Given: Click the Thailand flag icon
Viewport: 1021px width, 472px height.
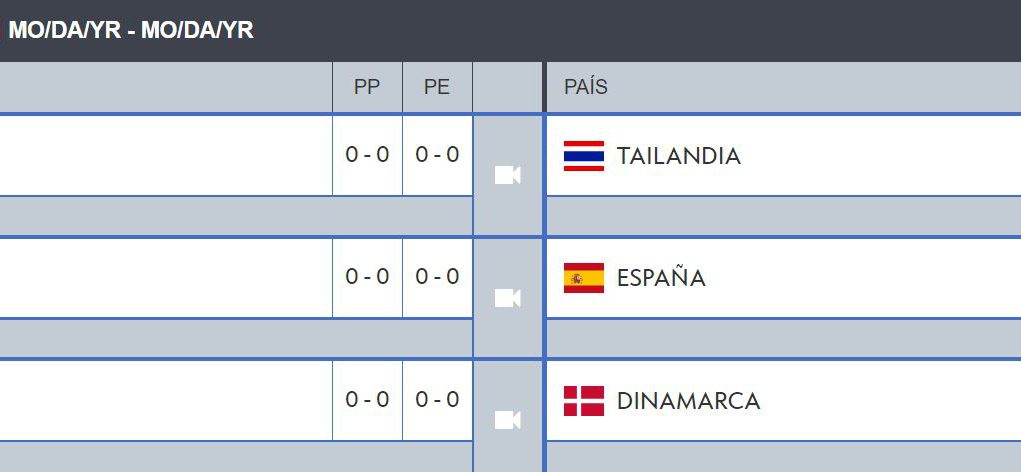Looking at the screenshot, I should (584, 156).
